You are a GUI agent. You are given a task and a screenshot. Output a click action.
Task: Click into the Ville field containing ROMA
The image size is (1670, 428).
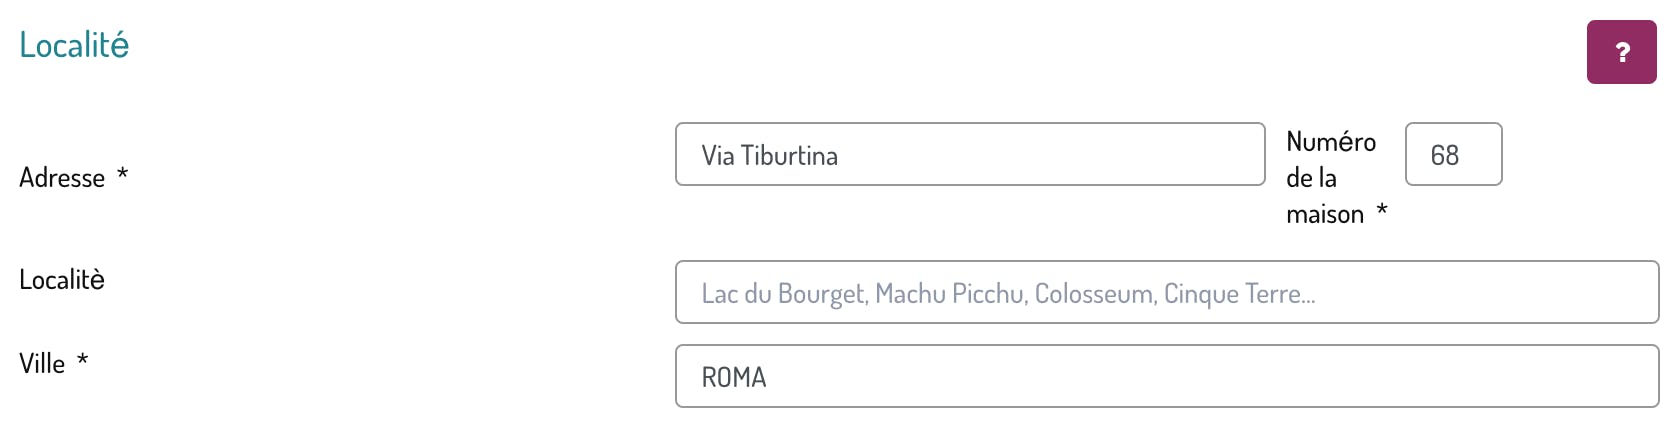click(x=1167, y=376)
